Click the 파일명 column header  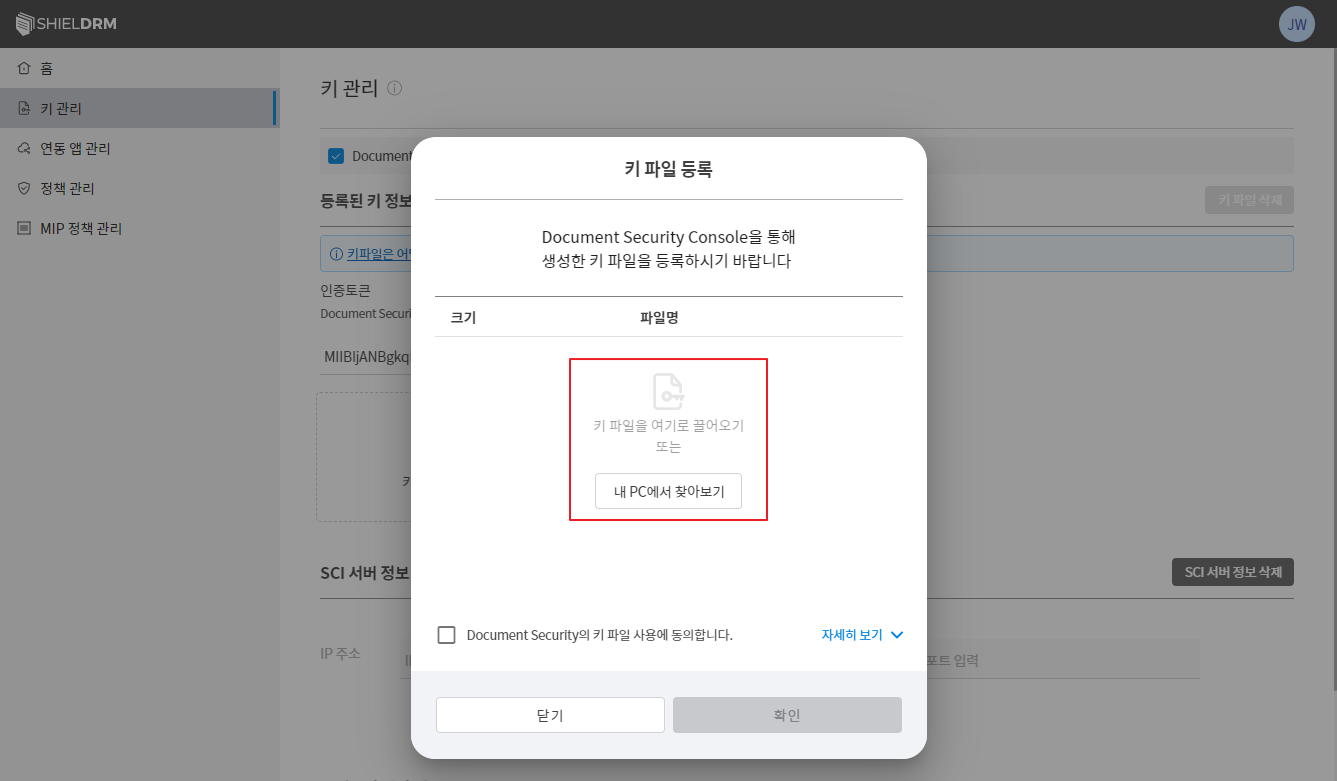(659, 318)
